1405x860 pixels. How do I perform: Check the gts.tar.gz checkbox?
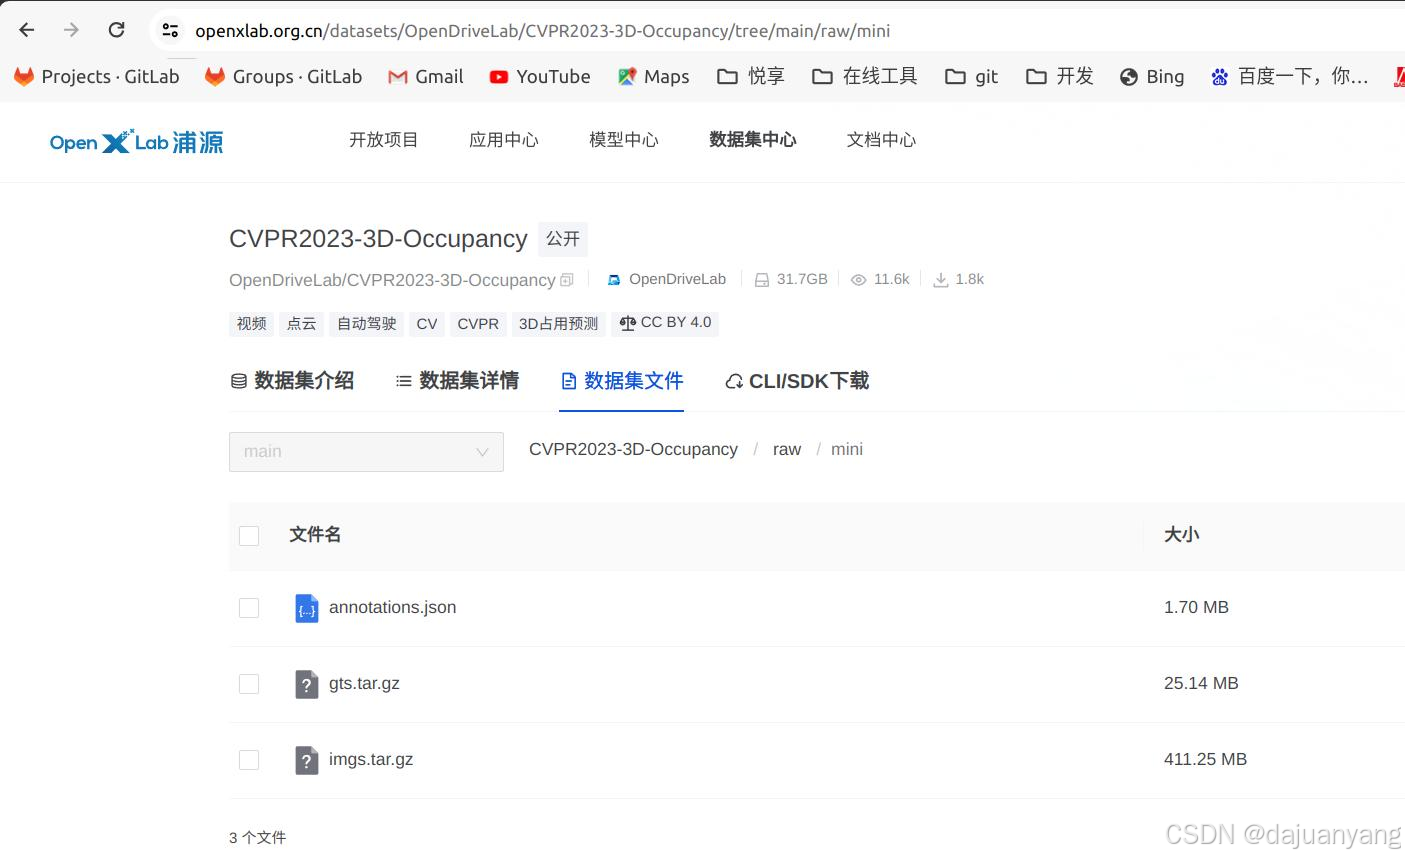[x=249, y=684]
